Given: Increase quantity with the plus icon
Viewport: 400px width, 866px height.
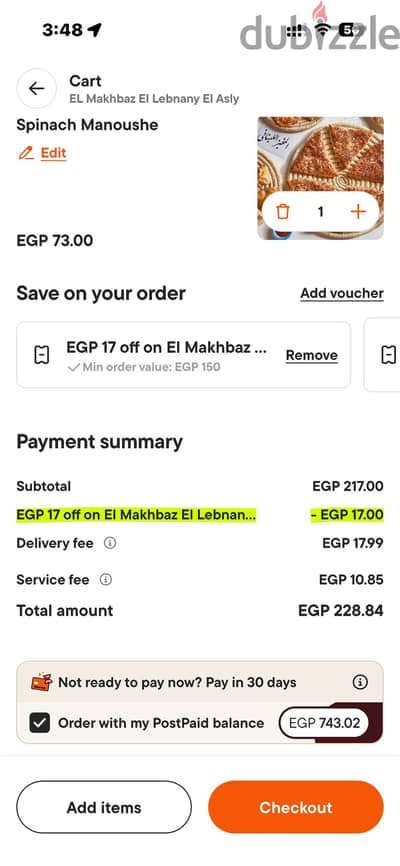Looking at the screenshot, I should [359, 212].
